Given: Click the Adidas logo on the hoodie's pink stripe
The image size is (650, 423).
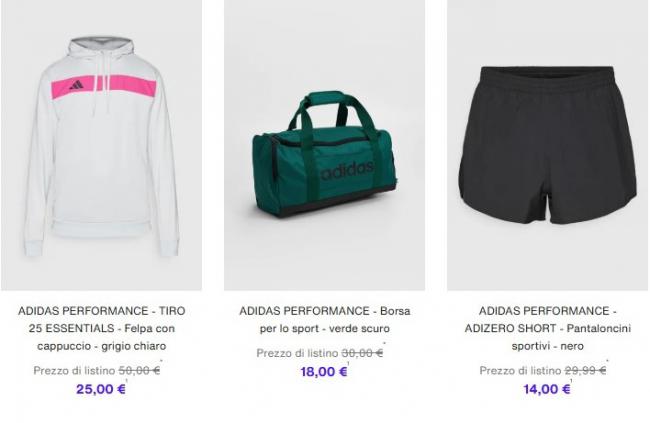Looking at the screenshot, I should (x=76, y=85).
